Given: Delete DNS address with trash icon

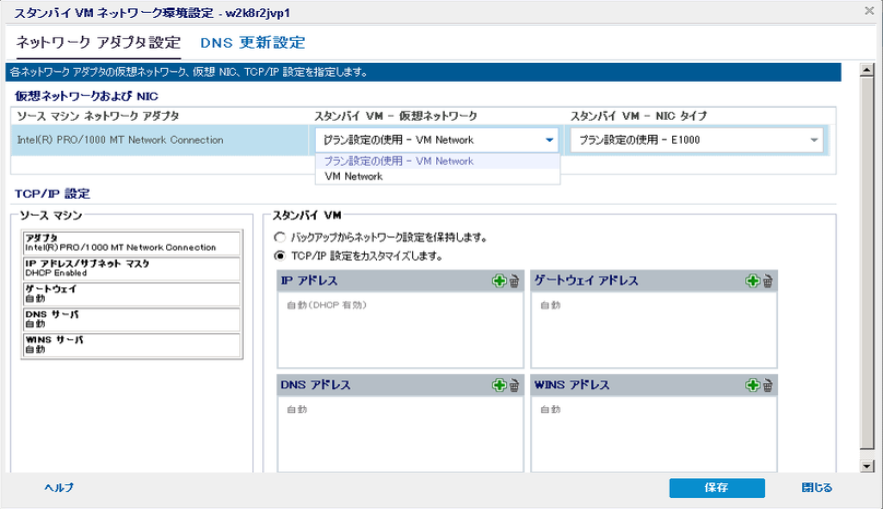Looking at the screenshot, I should (514, 385).
